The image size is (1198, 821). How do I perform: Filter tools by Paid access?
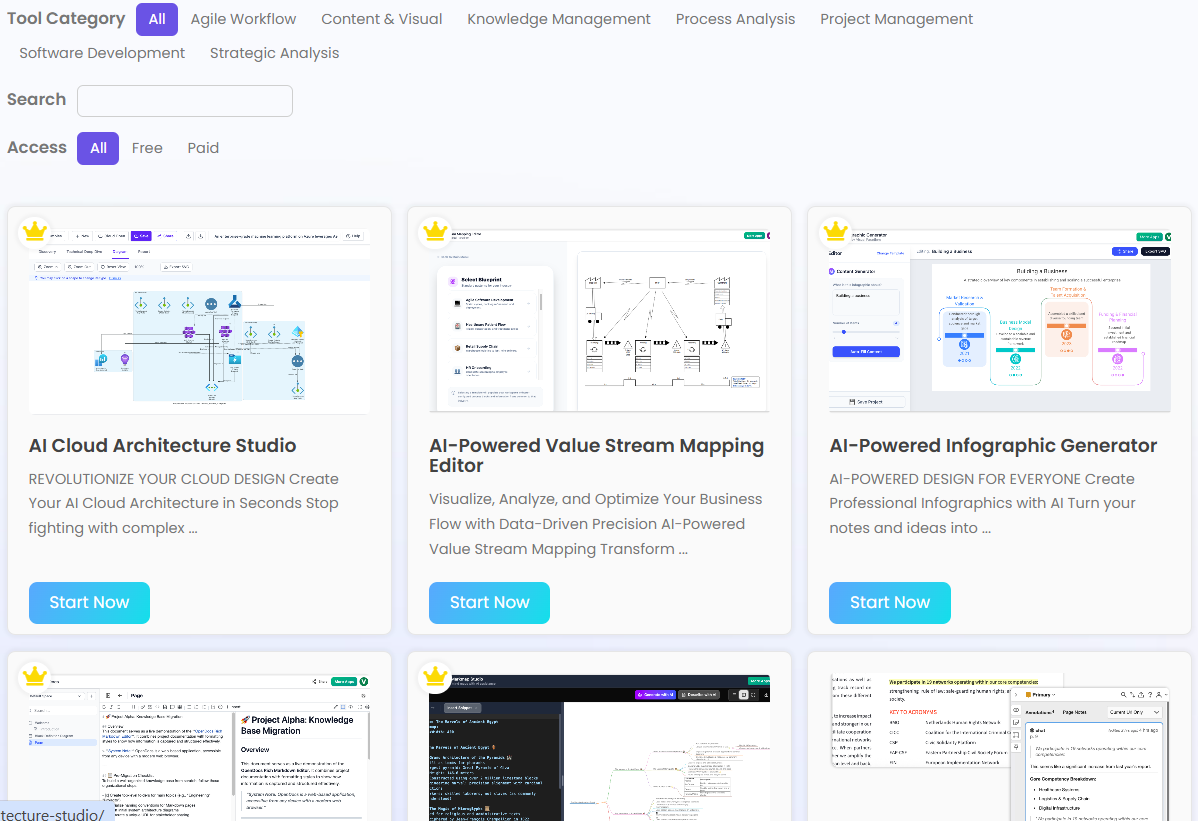[x=203, y=148]
